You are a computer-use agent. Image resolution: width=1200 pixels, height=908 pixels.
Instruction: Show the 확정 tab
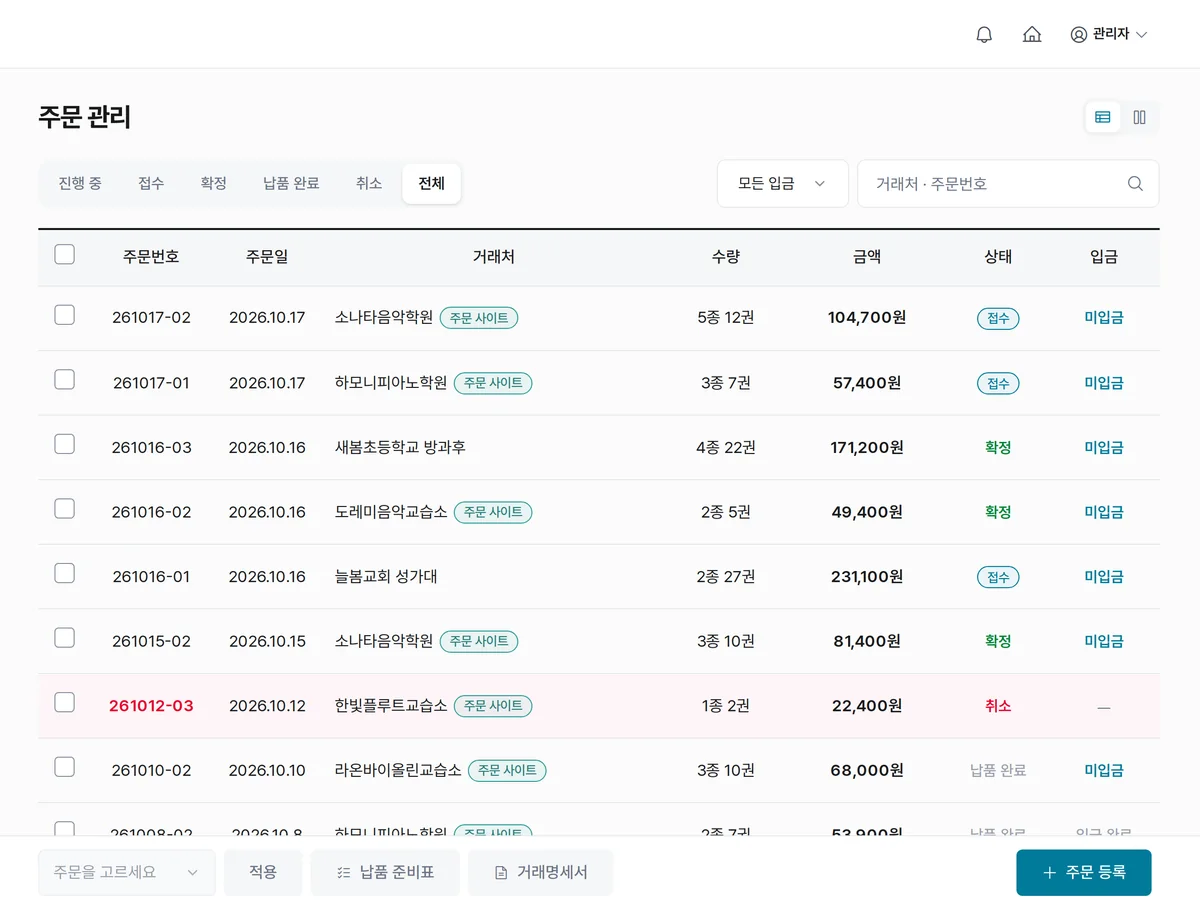213,183
